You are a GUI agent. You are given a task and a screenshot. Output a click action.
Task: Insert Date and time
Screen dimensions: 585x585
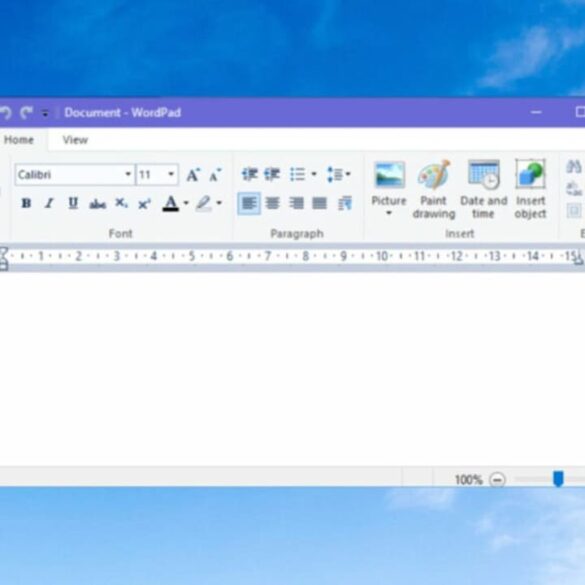point(484,190)
